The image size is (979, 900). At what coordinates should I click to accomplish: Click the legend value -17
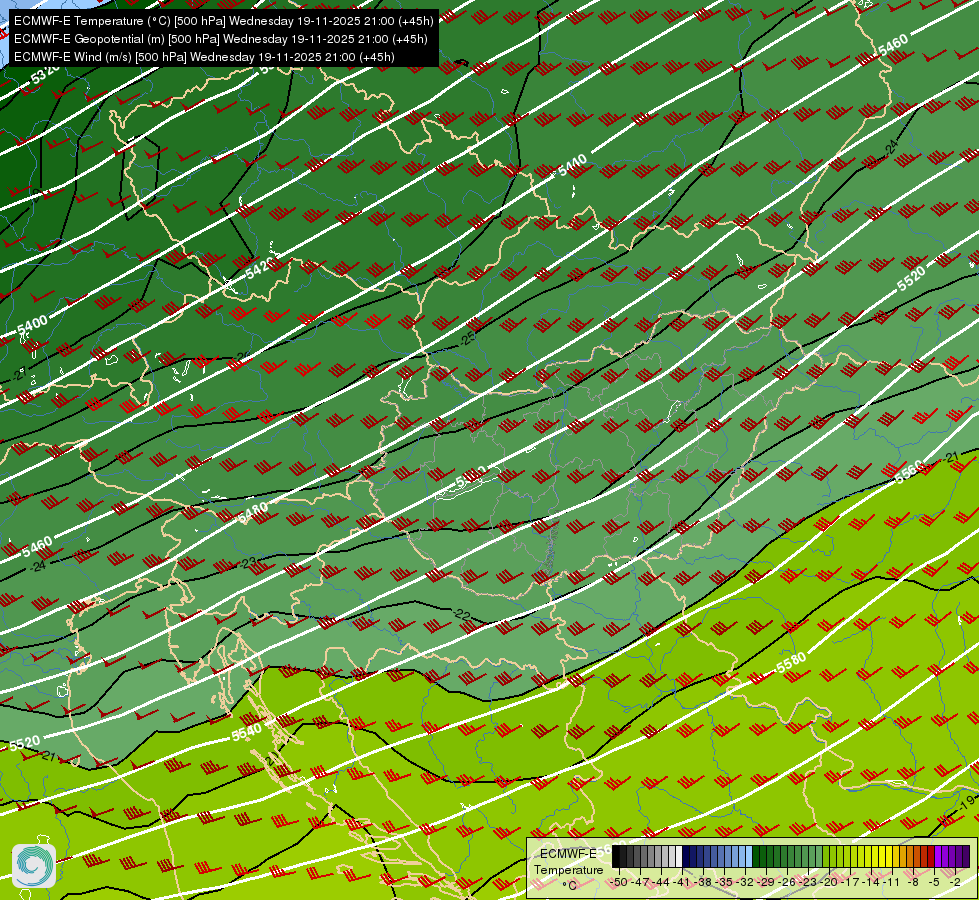[x=850, y=883]
